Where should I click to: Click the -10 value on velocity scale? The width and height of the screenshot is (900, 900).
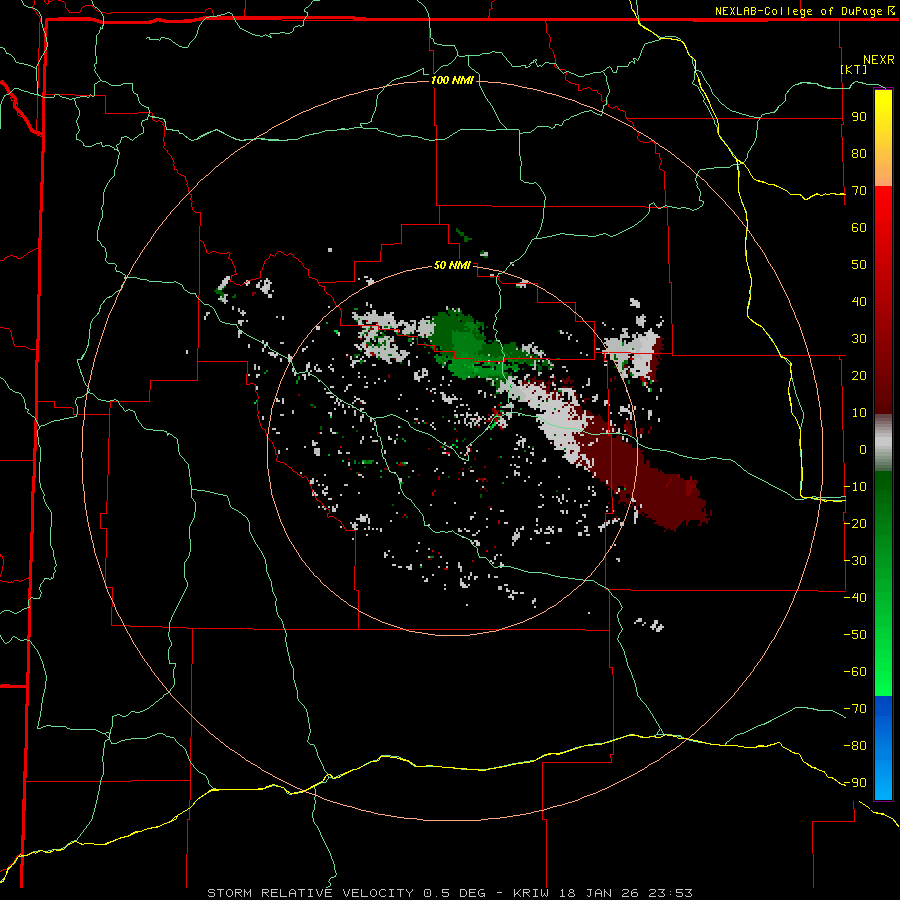click(855, 487)
